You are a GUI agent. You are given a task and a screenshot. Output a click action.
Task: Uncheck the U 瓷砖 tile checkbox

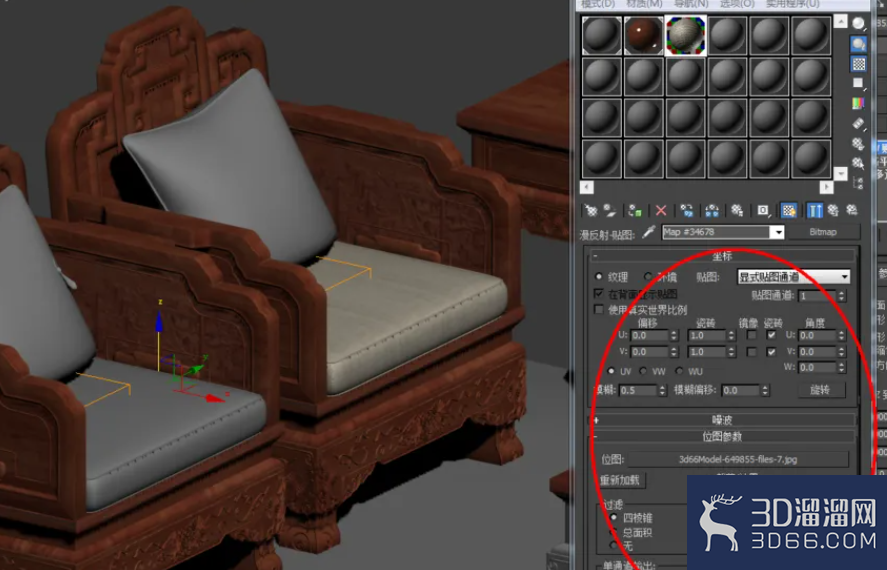tap(771, 335)
